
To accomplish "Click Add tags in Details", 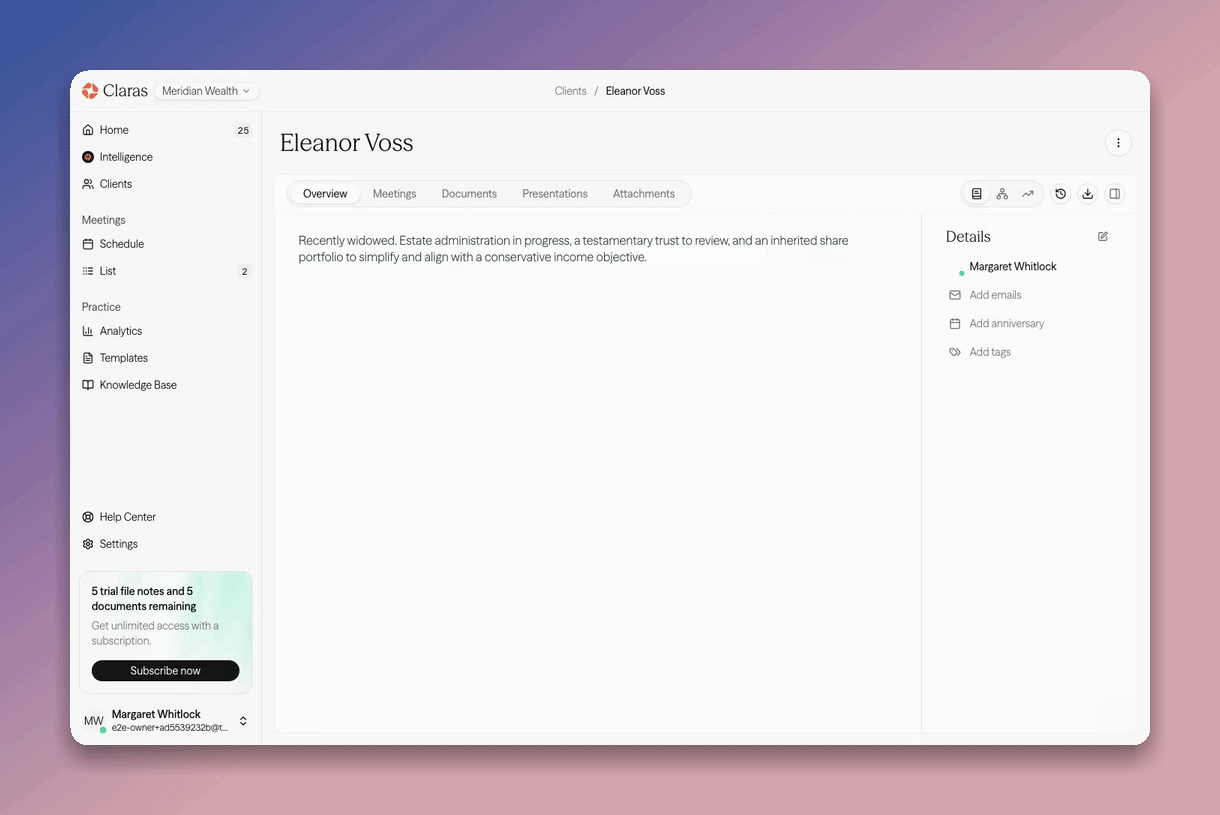I will point(990,352).
